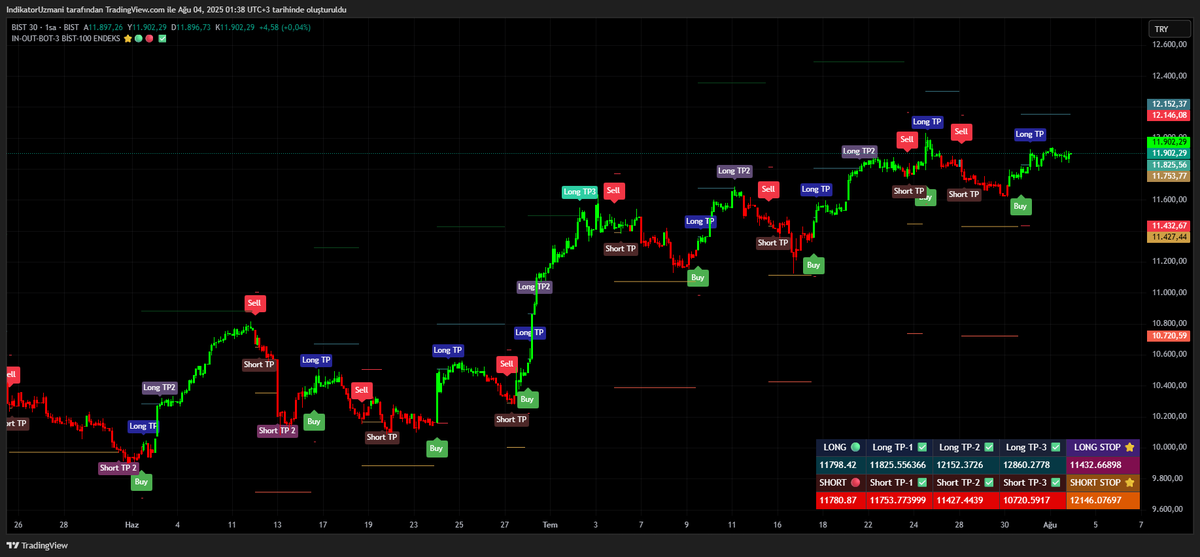Image resolution: width=1200 pixels, height=557 pixels.
Task: Click the +4,58 (+0,04%) change value
Action: (283, 28)
